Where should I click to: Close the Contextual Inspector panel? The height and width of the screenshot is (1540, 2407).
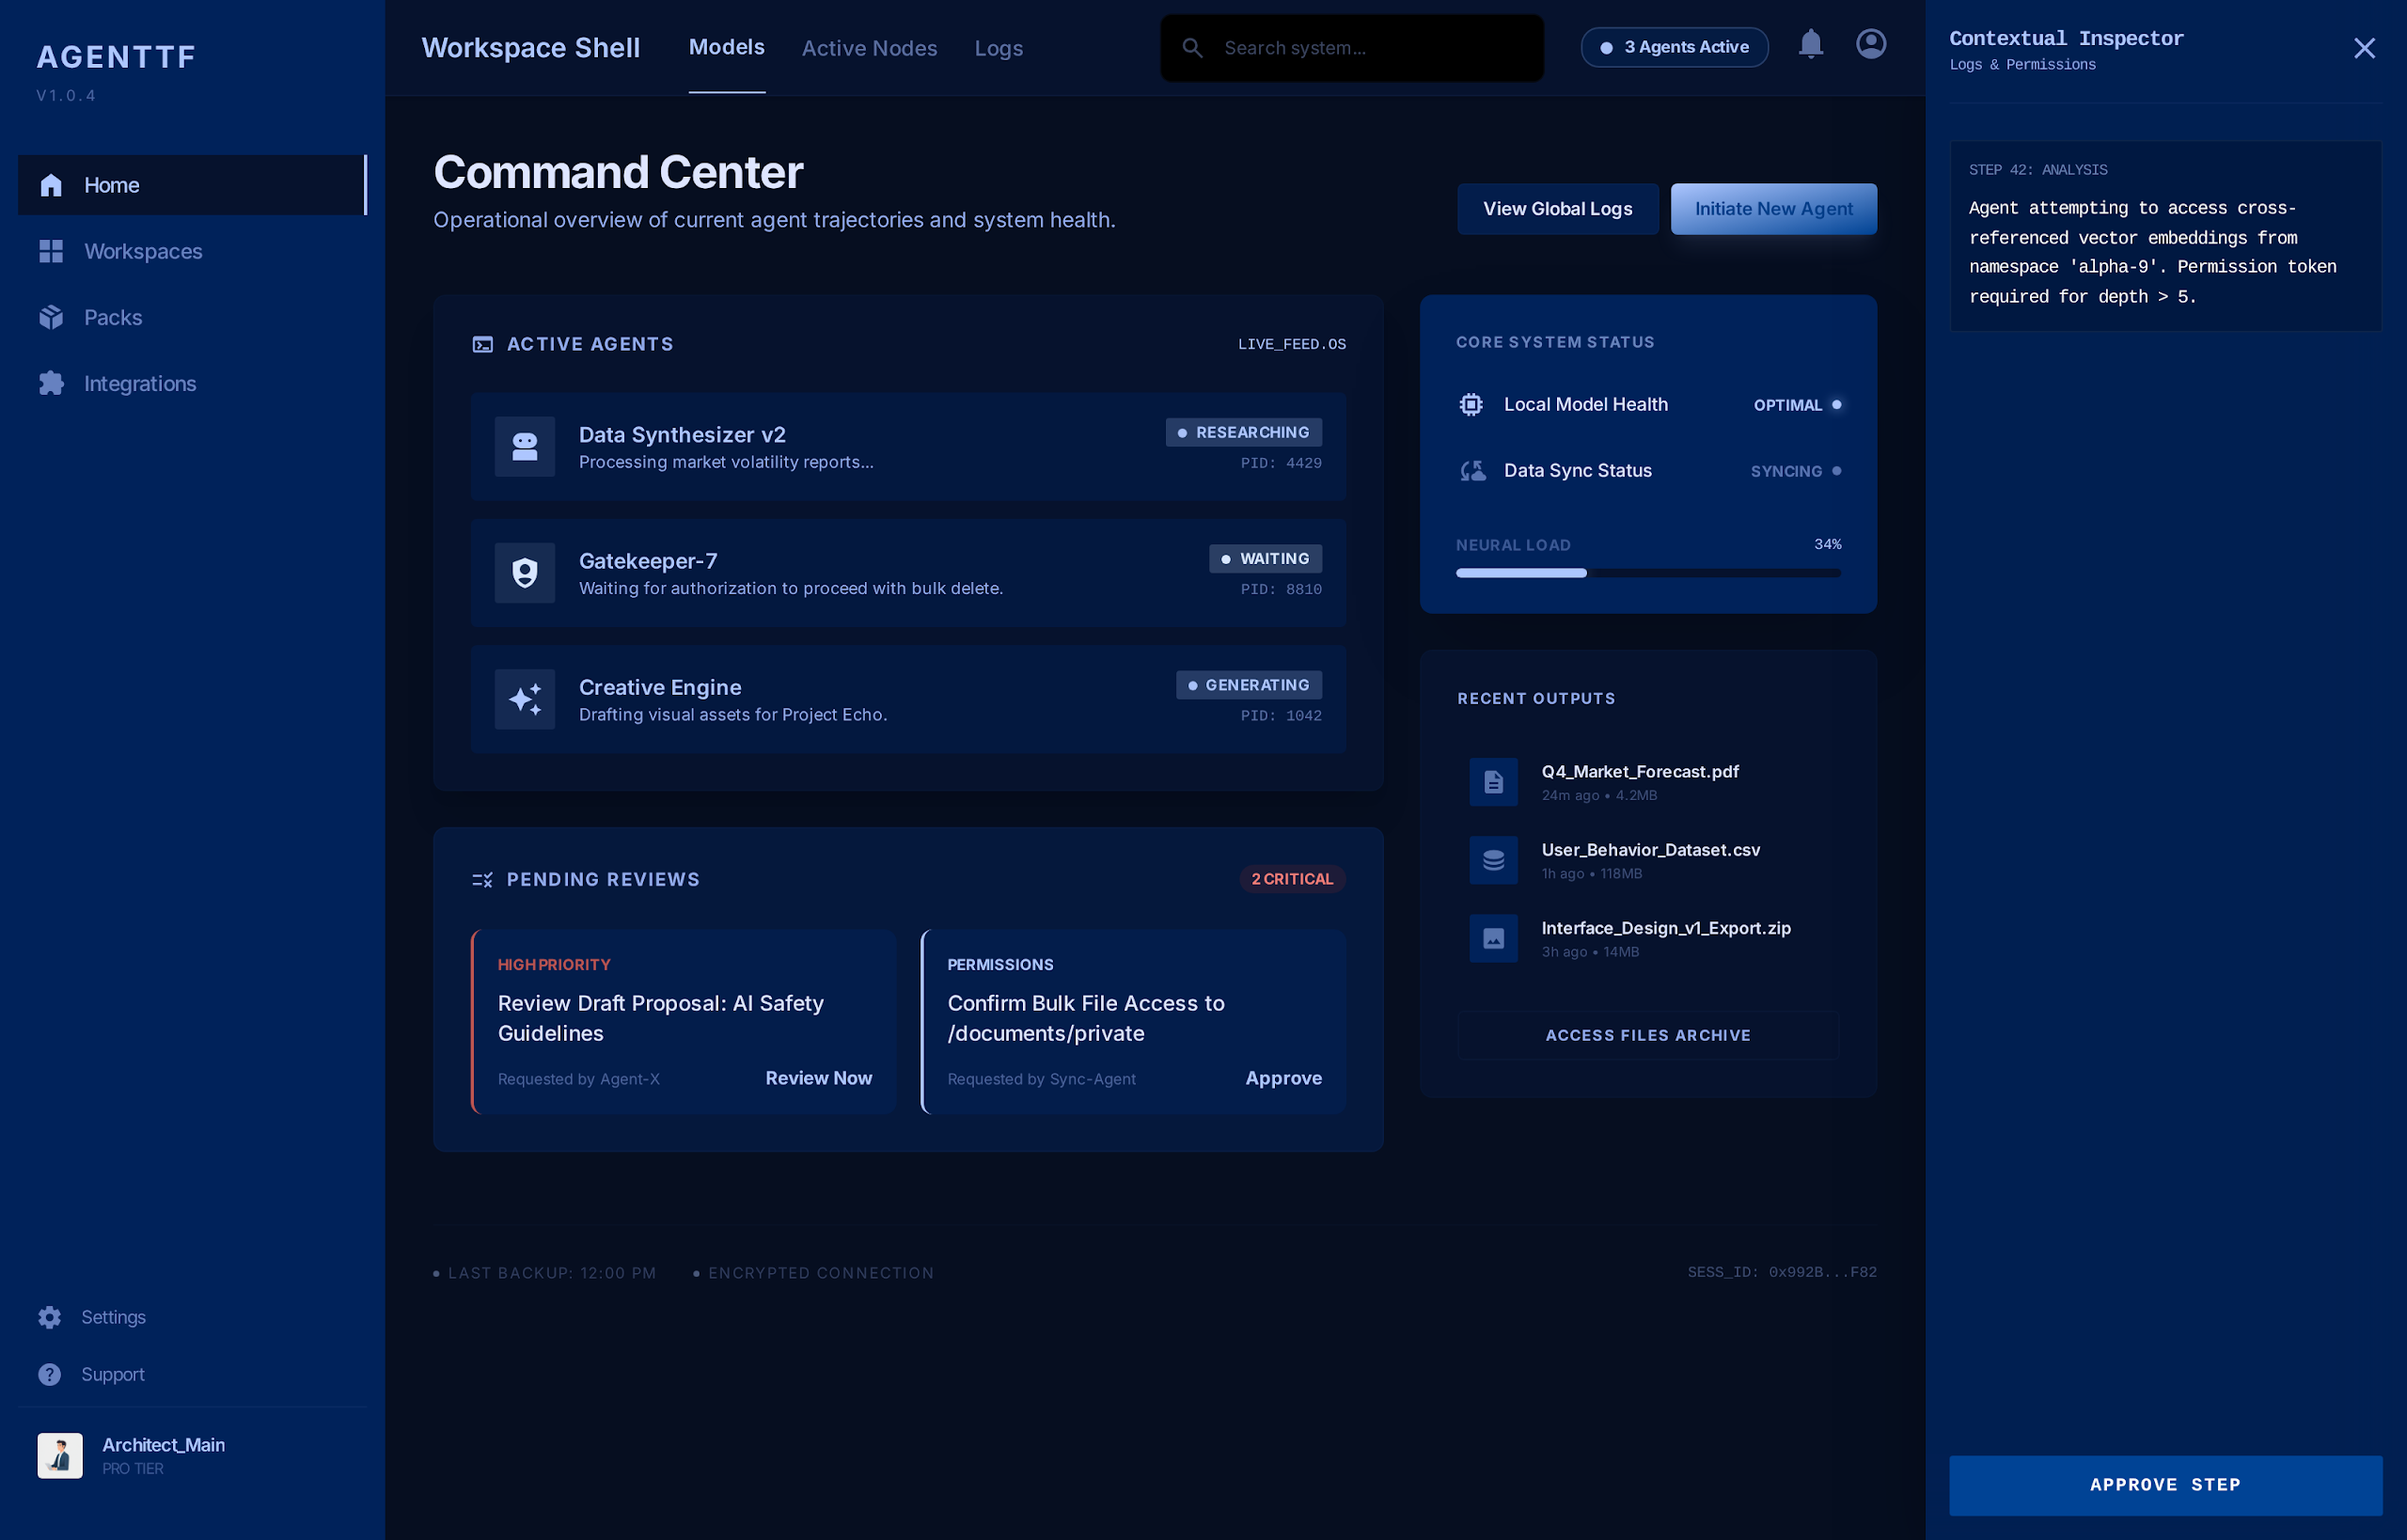pos(2363,49)
